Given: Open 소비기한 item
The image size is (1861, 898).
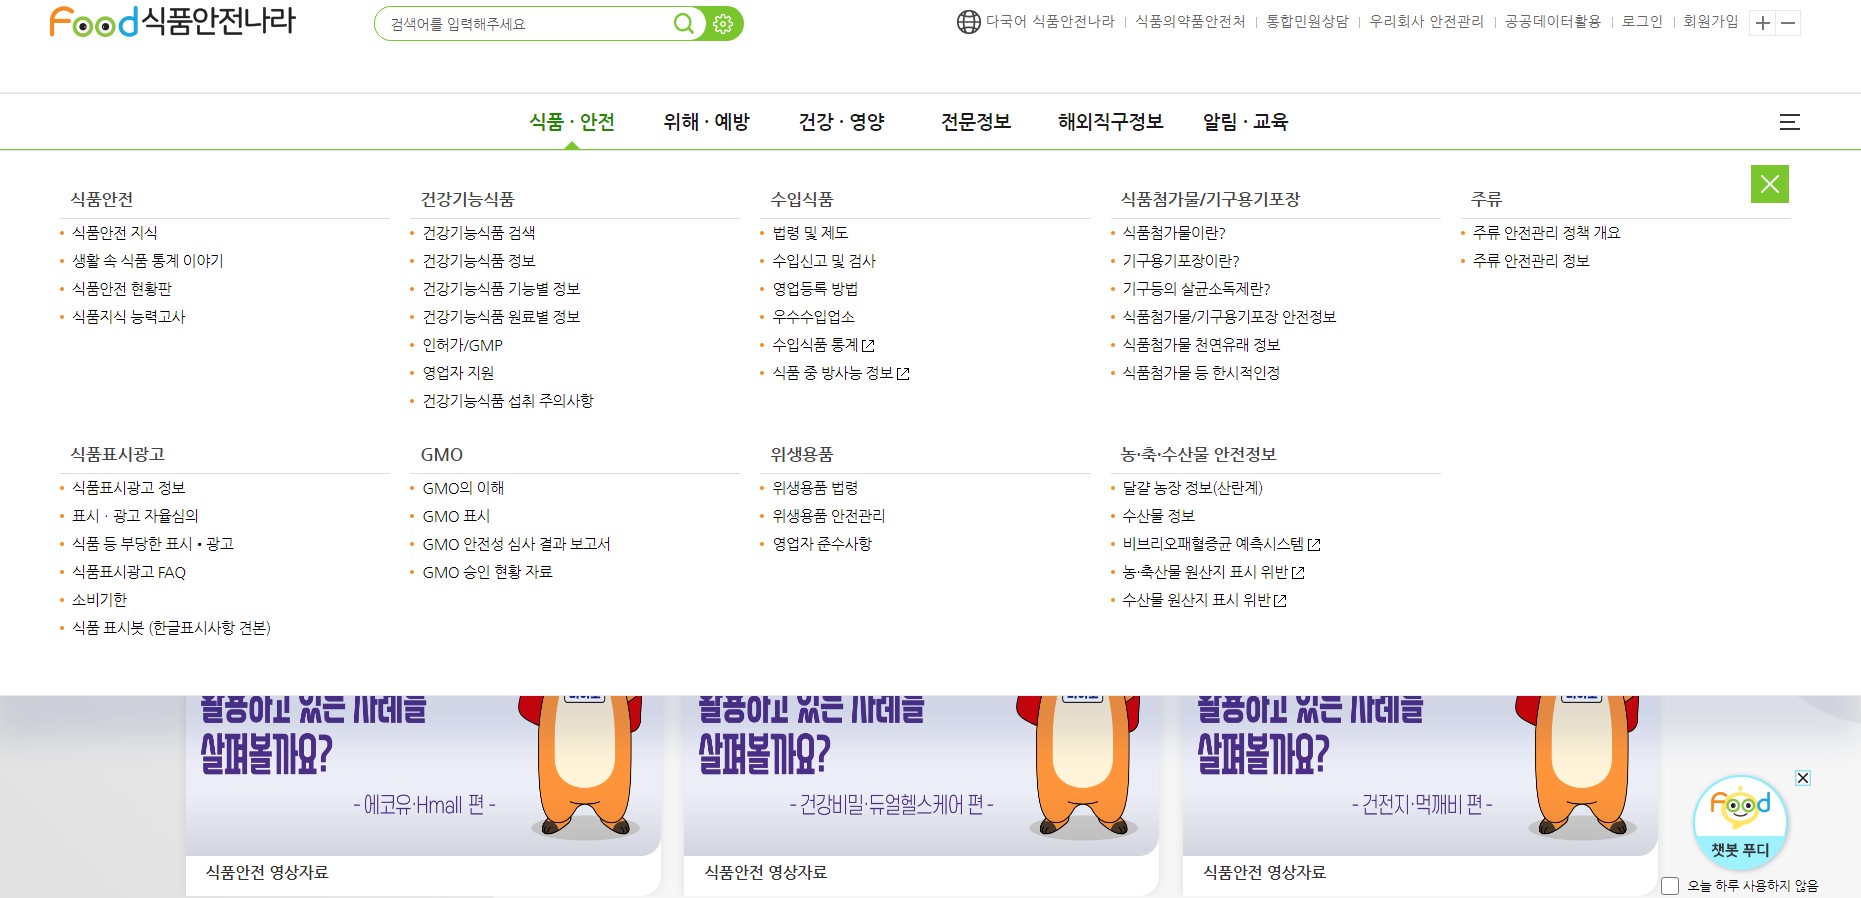Looking at the screenshot, I should (x=100, y=600).
